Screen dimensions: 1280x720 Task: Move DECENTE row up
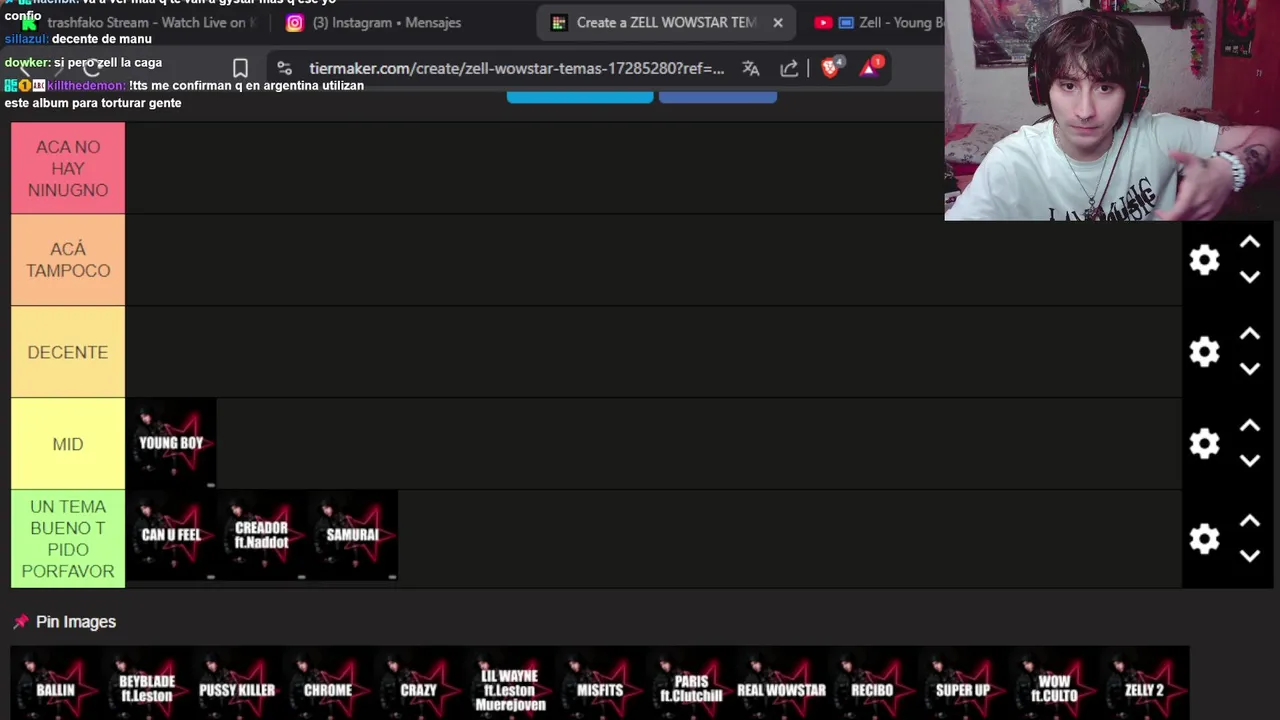[1250, 334]
